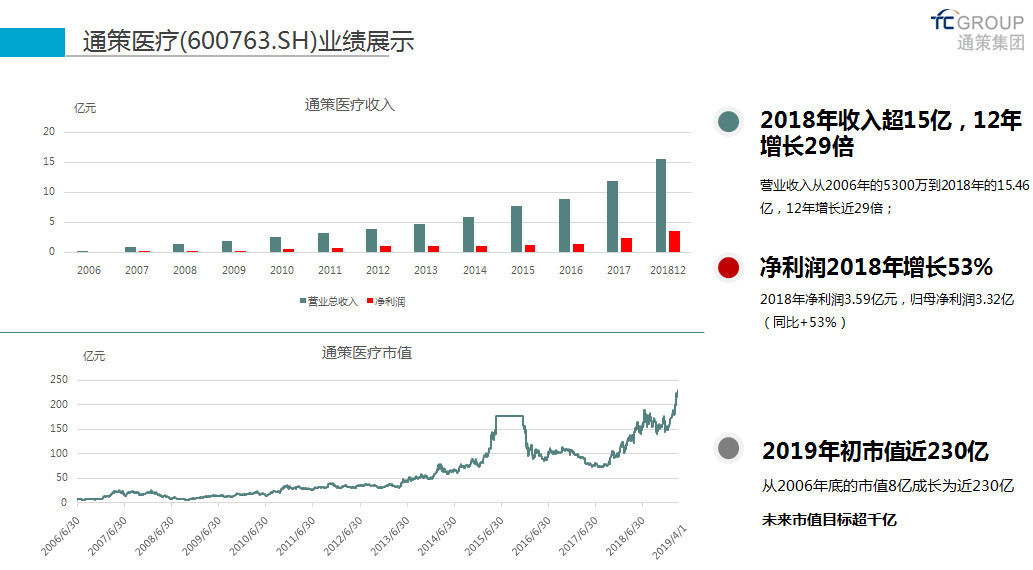
Task: Select the 2006 x-axis label
Action: [x=89, y=270]
